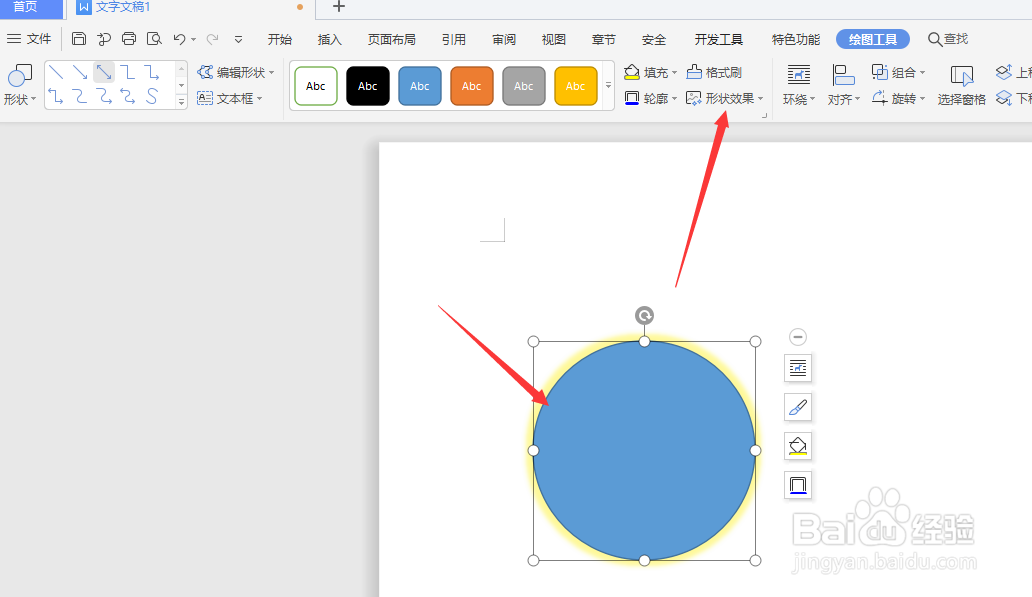
Task: Open the Text Box (文本框) dropdown
Action: pos(230,99)
